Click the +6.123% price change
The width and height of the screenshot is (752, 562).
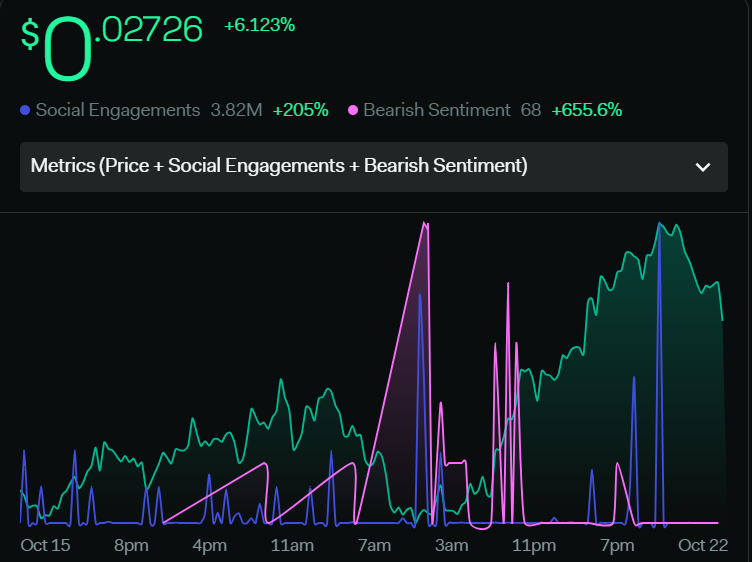pyautogui.click(x=259, y=25)
